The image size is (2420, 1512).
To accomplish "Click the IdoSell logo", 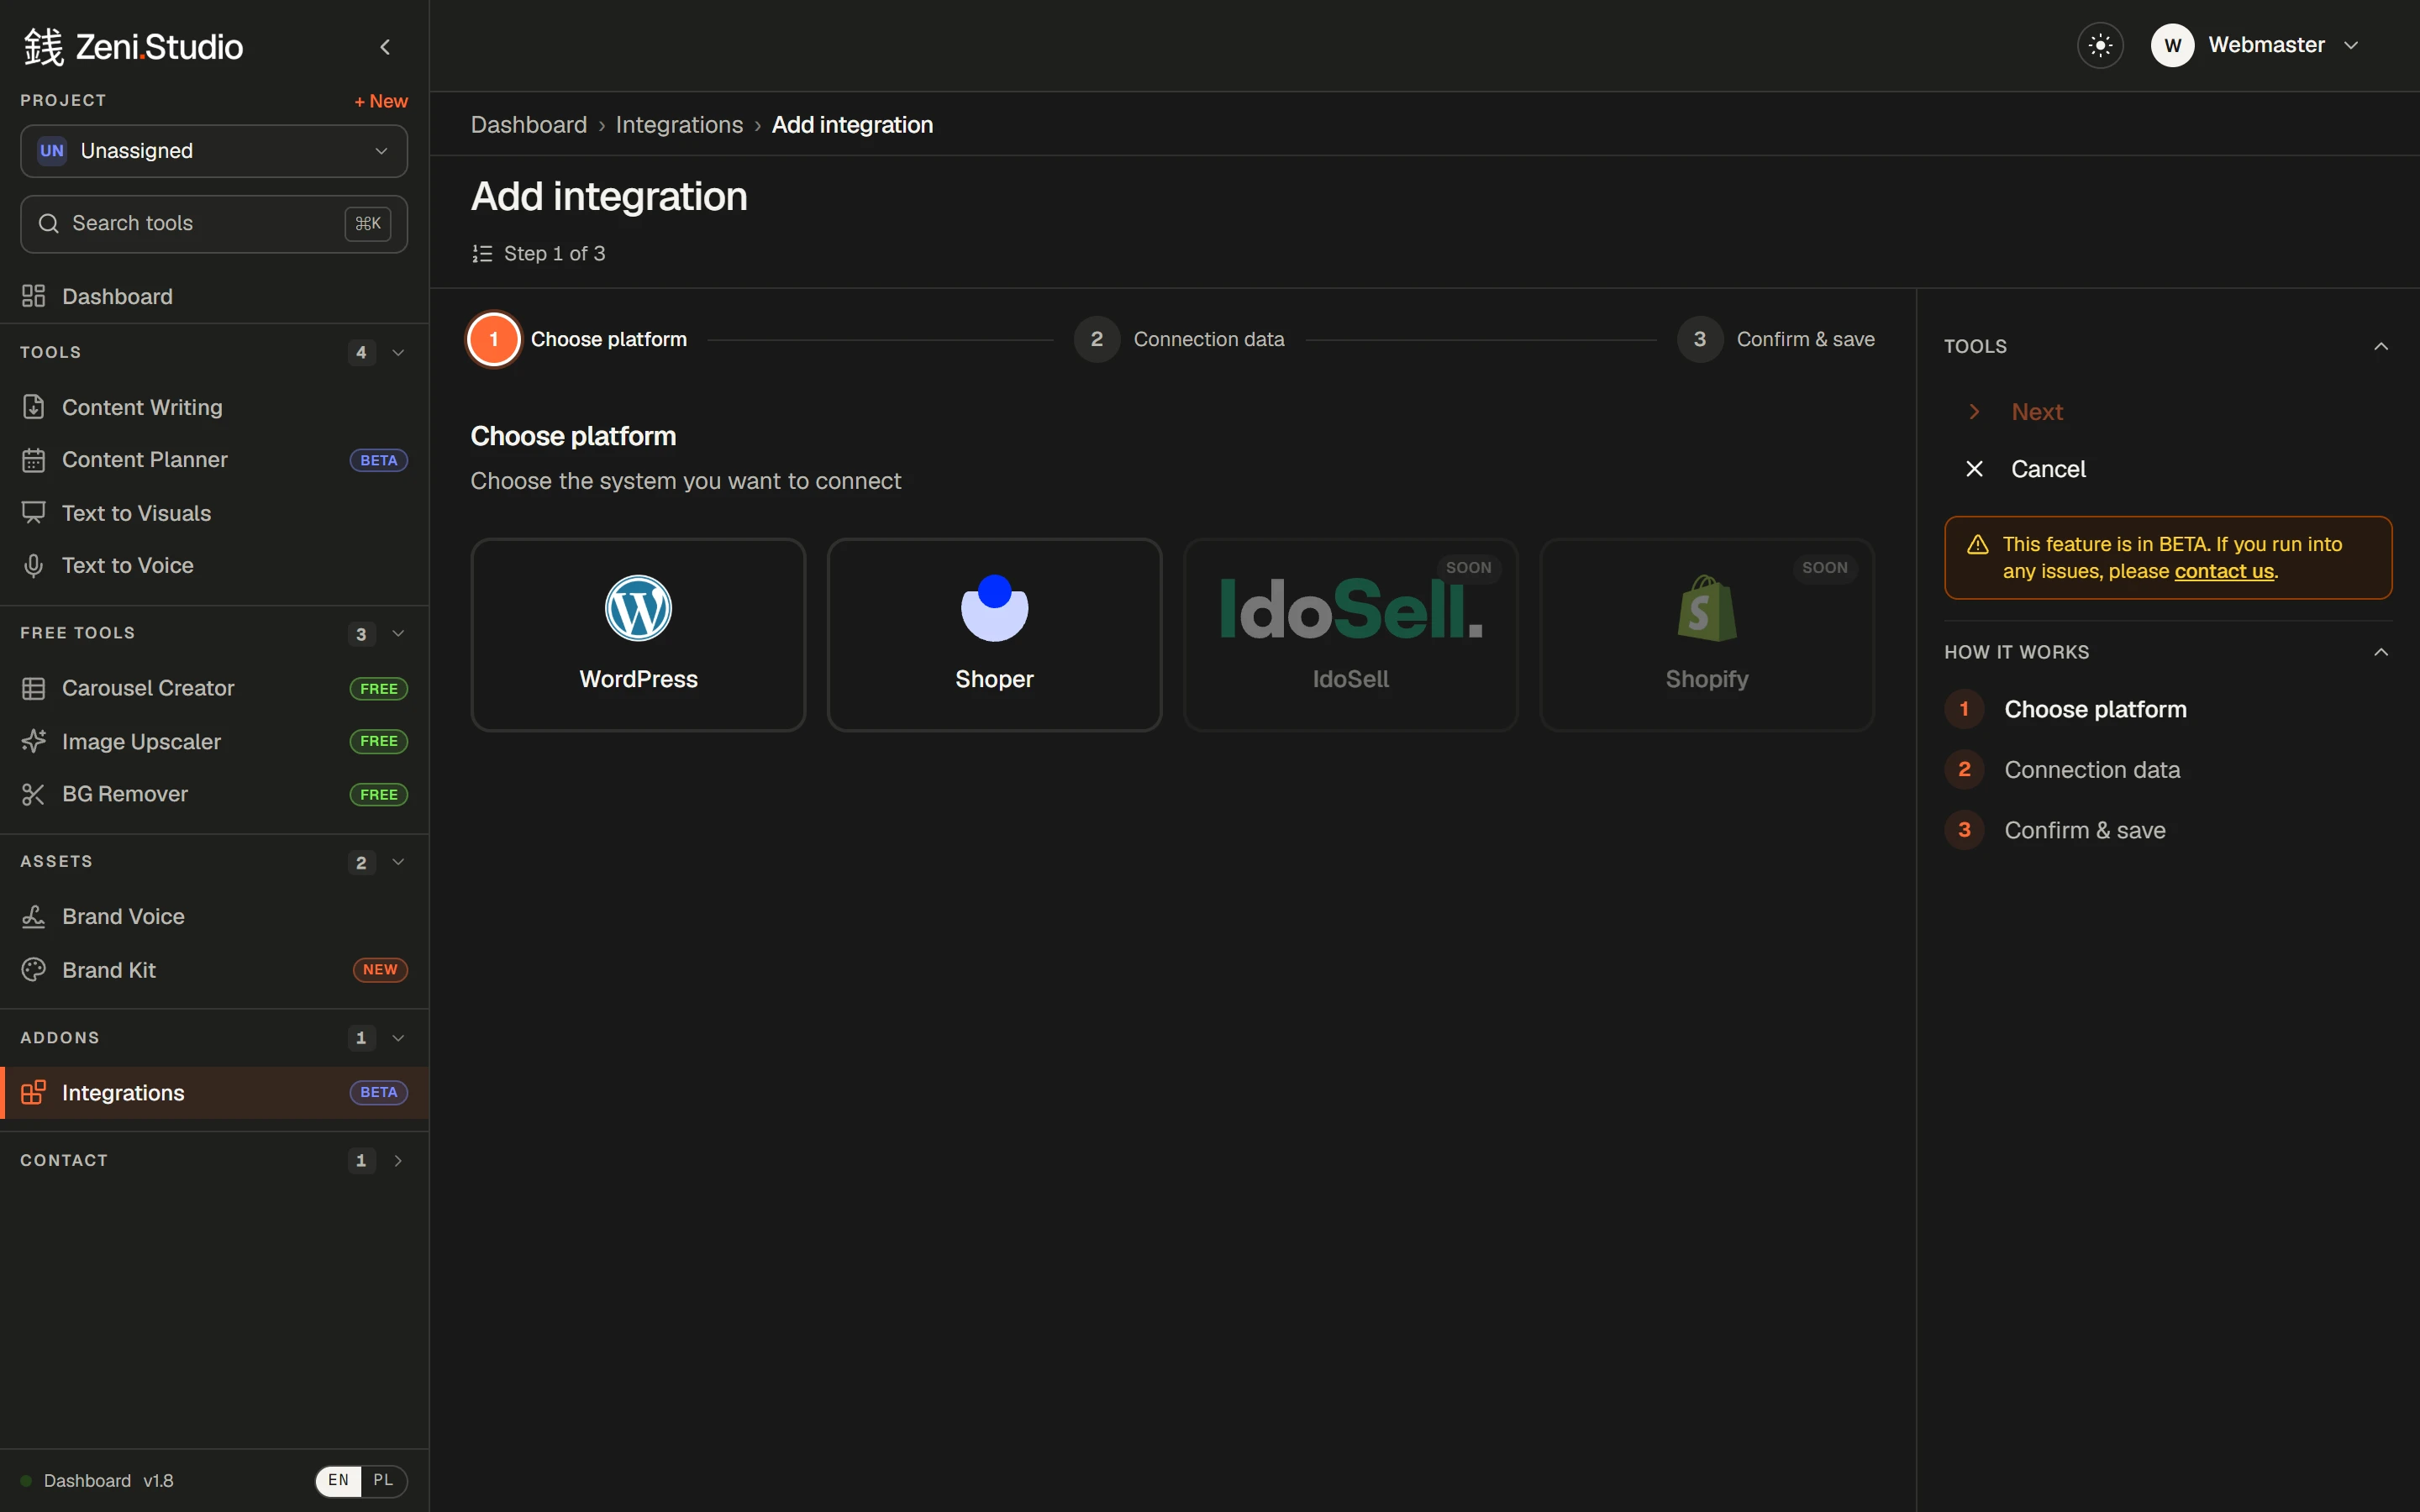I will point(1350,608).
